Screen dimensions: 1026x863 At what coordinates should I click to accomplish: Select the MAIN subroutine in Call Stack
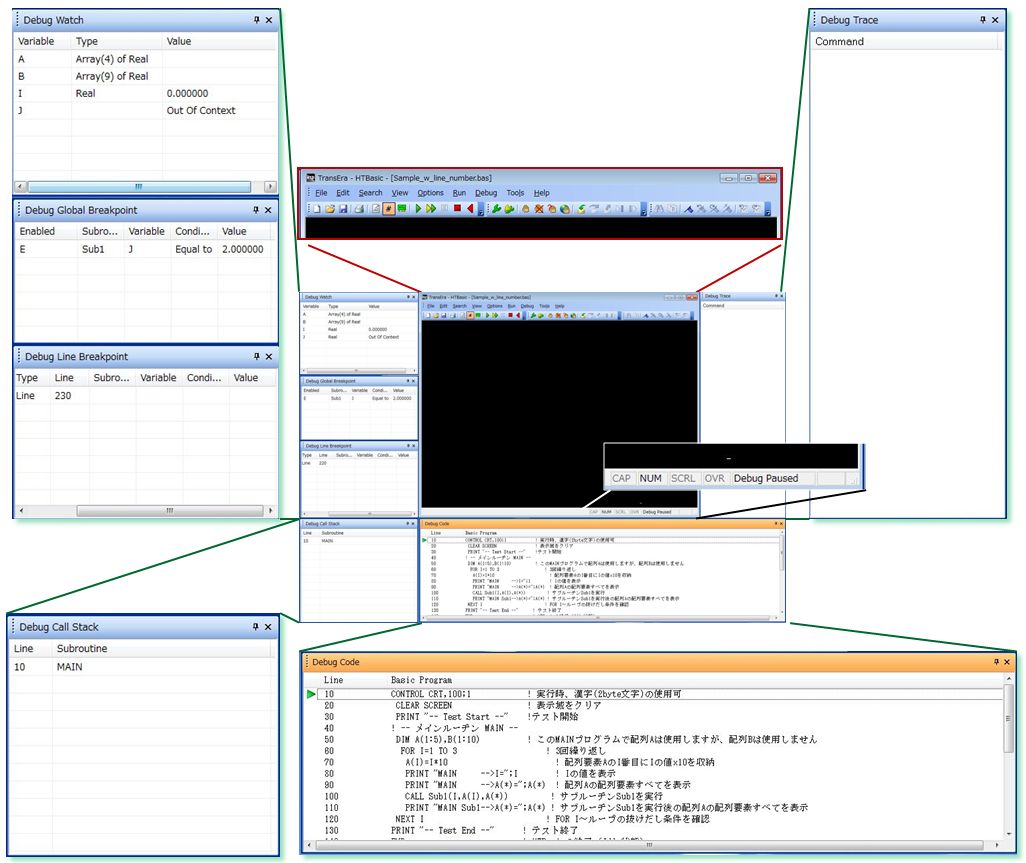pos(69,667)
